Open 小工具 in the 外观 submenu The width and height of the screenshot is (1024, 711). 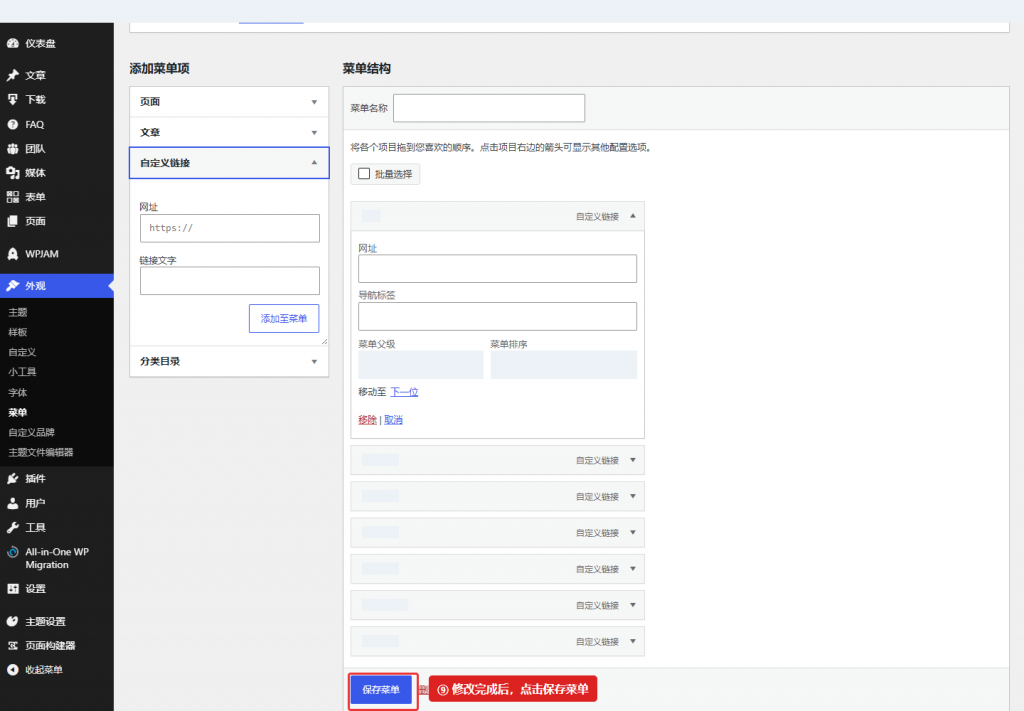point(22,371)
